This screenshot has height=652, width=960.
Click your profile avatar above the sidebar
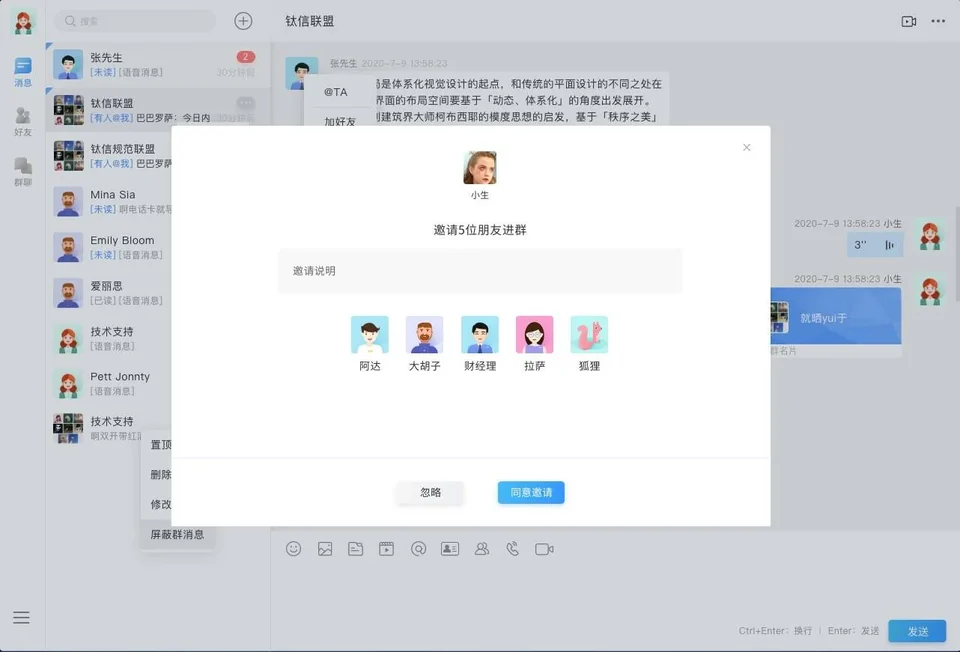click(23, 22)
